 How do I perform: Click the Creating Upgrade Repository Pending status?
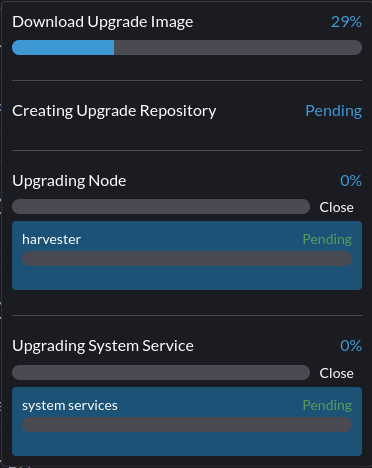(334, 111)
